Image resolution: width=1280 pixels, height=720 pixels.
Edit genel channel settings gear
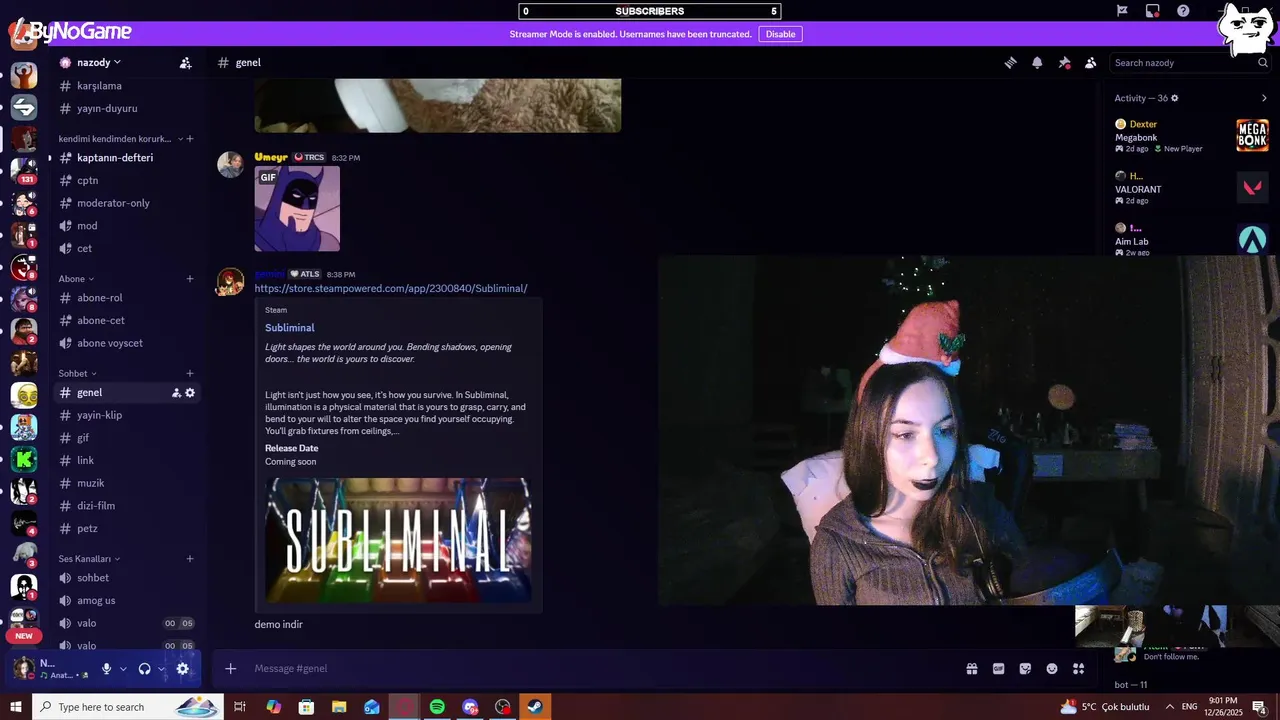coord(190,393)
